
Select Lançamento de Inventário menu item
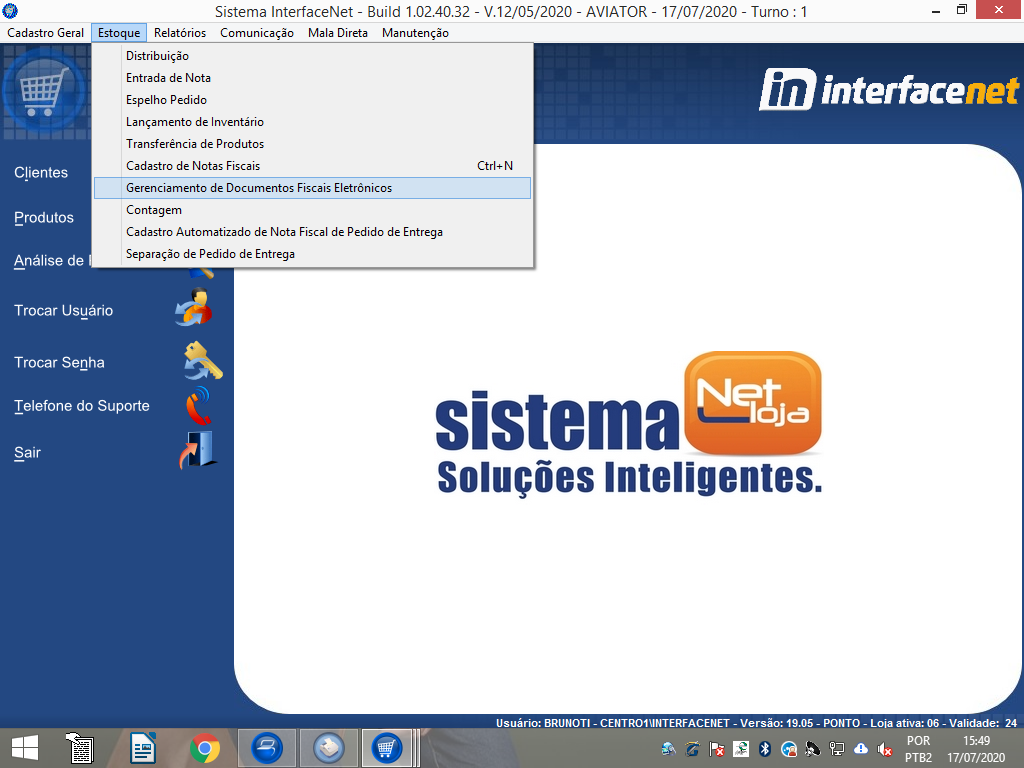(x=195, y=122)
